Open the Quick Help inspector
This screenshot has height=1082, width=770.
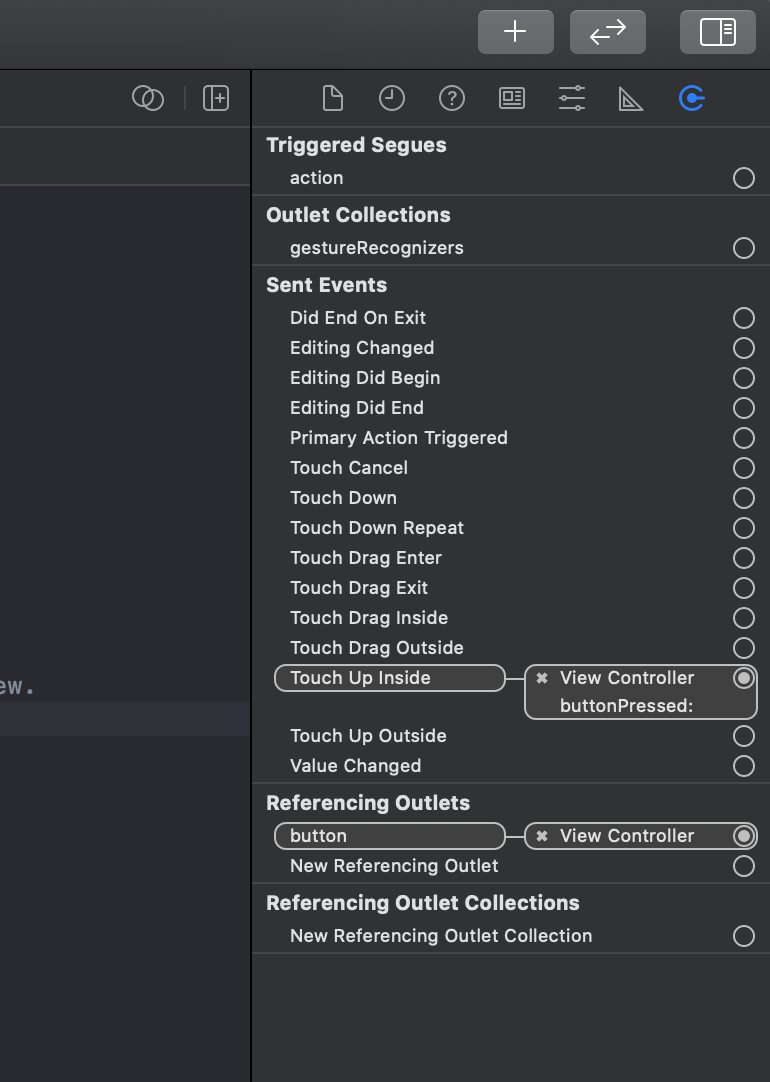452,98
